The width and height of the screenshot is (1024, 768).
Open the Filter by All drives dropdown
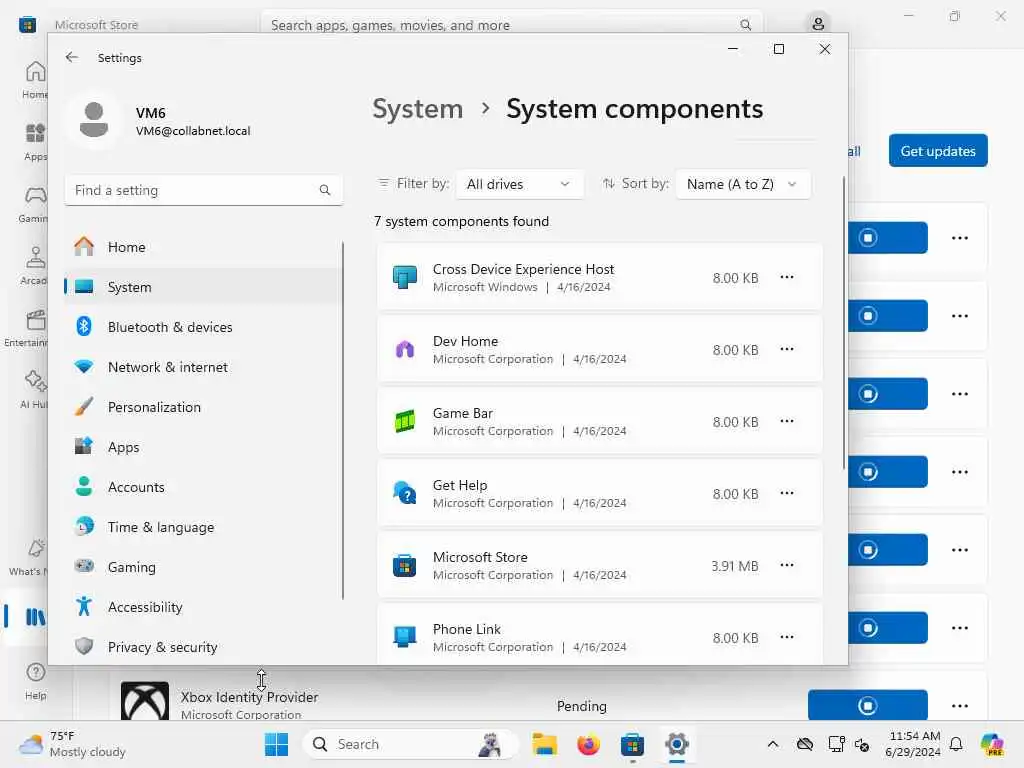click(519, 184)
